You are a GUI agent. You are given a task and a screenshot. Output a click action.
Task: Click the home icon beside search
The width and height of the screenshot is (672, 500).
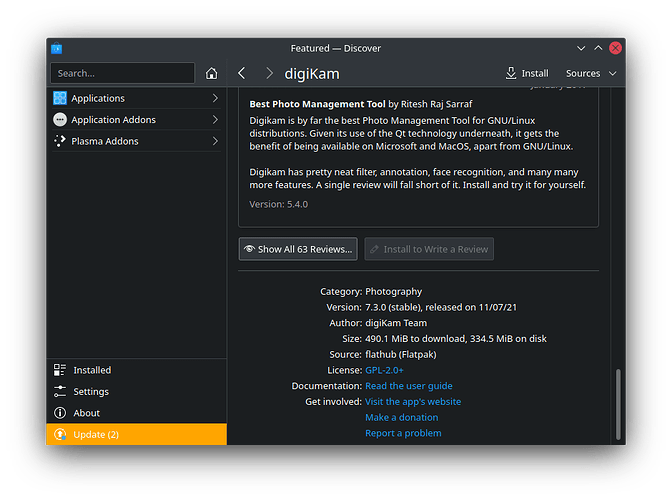tap(211, 73)
